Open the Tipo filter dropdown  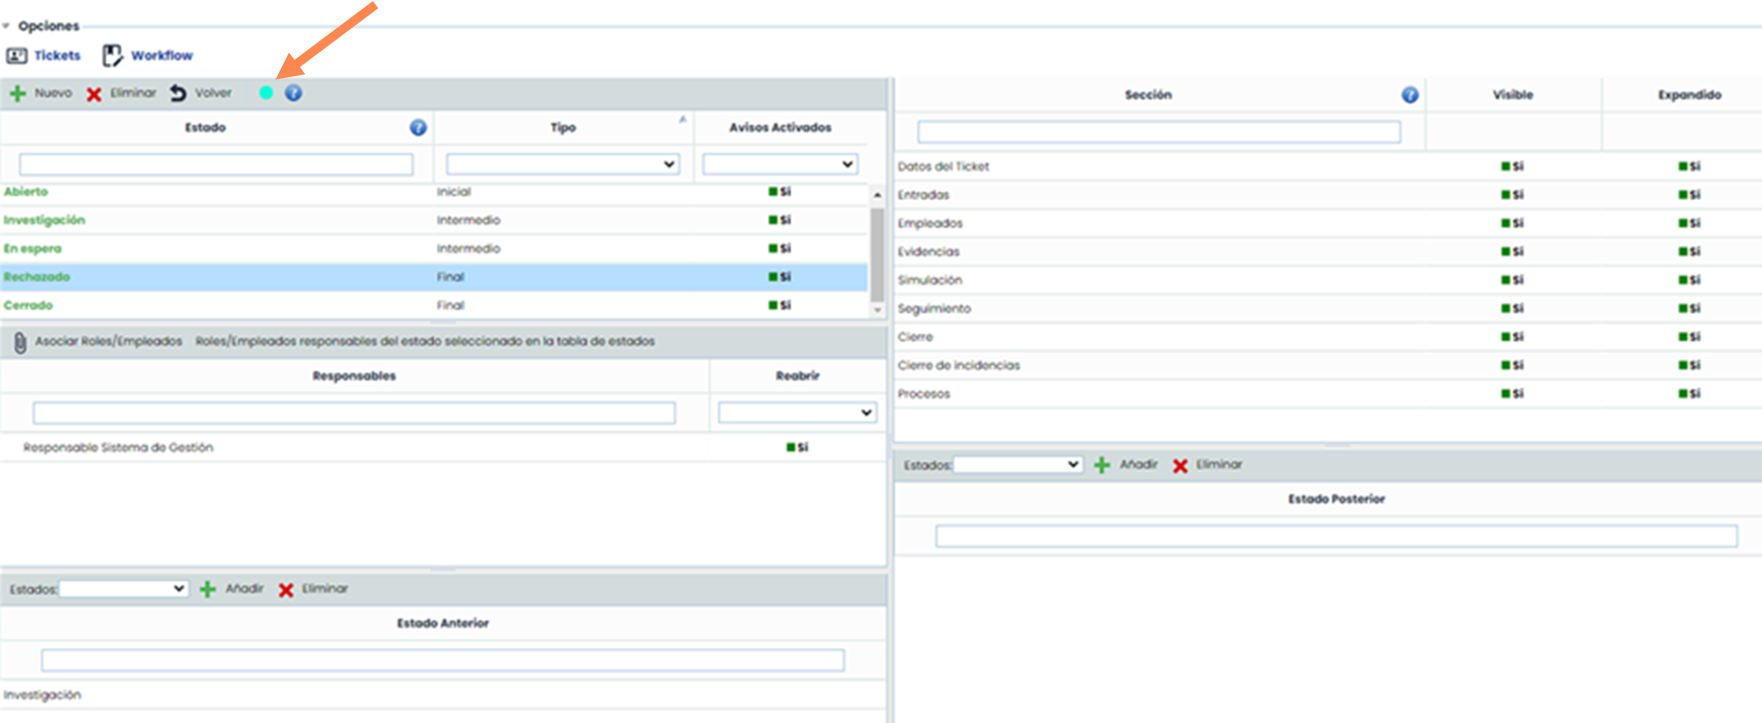[562, 164]
